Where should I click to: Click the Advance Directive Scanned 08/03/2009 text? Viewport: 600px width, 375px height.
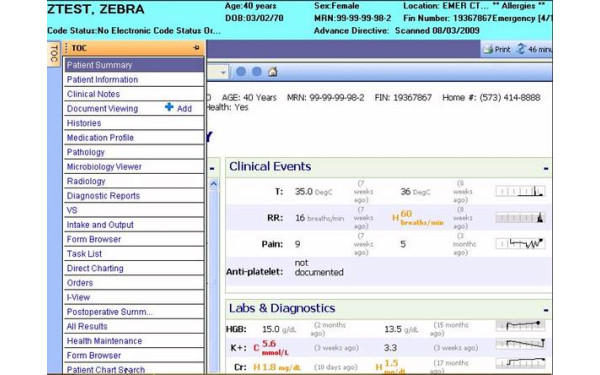[396, 31]
